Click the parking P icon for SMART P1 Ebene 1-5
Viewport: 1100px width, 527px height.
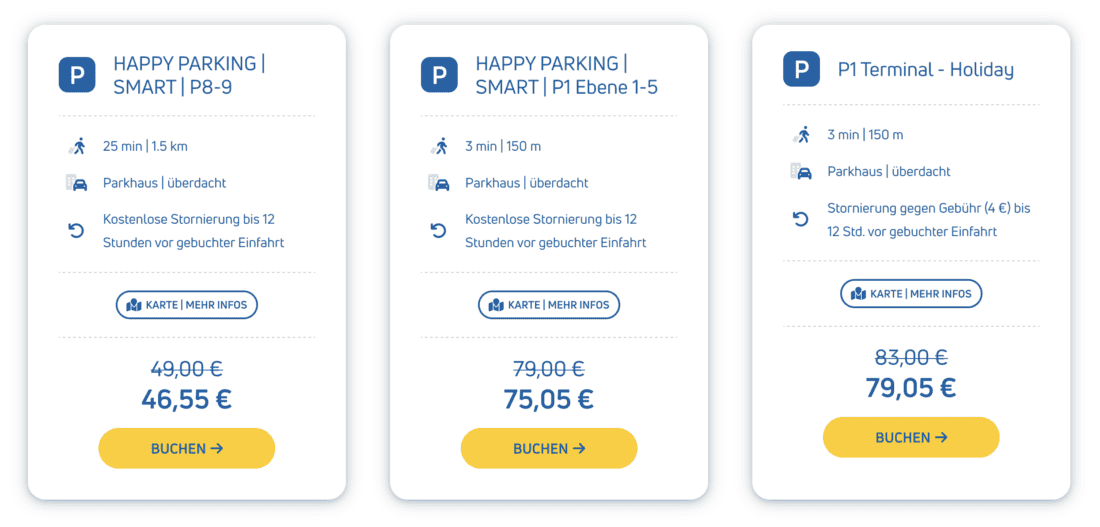click(x=439, y=75)
